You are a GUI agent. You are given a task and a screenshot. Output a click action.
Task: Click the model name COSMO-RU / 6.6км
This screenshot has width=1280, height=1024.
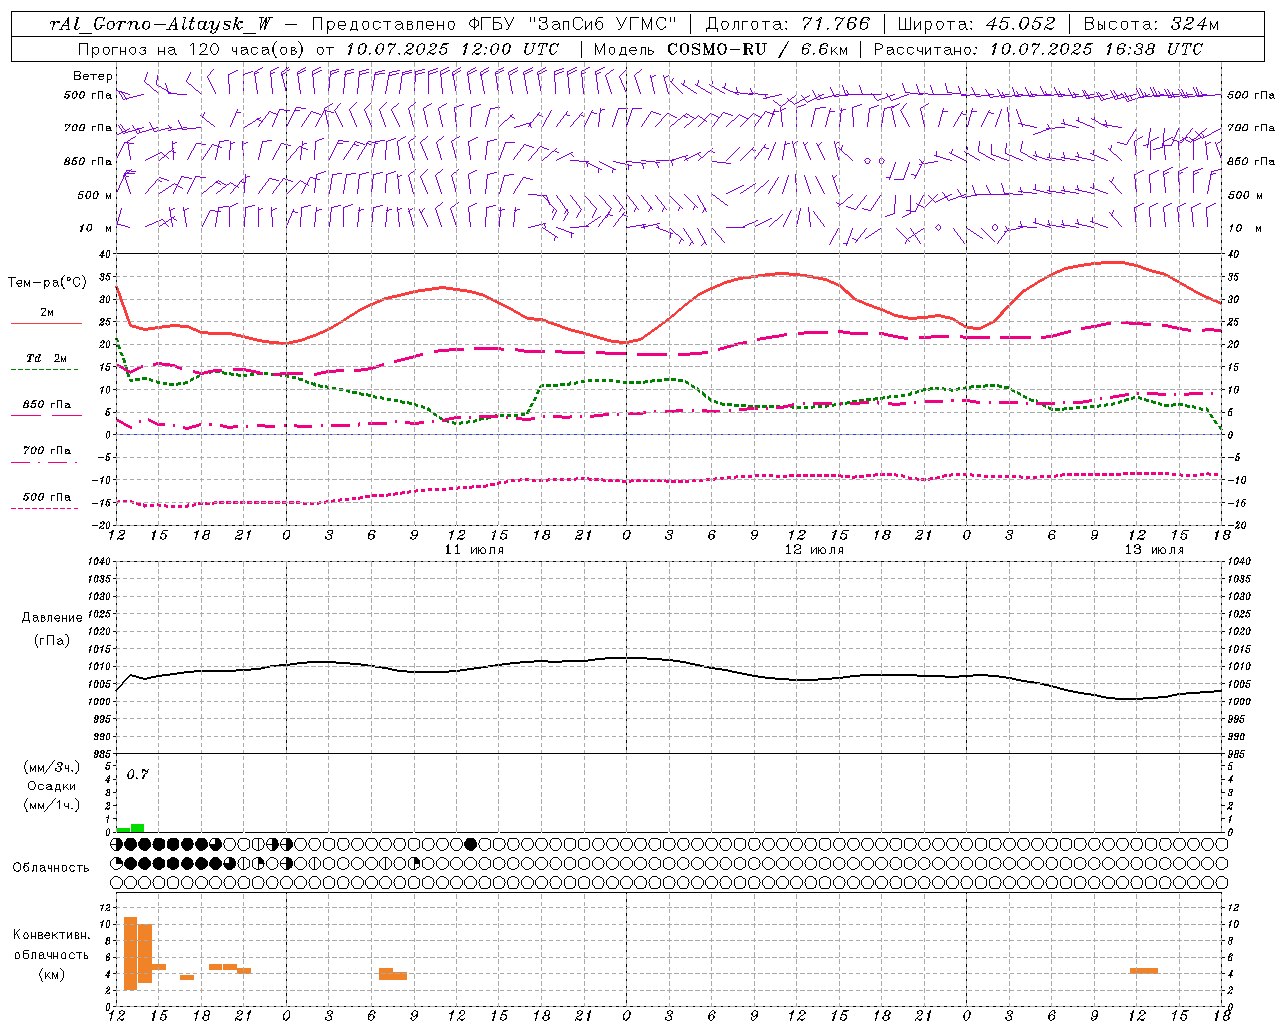(x=757, y=49)
